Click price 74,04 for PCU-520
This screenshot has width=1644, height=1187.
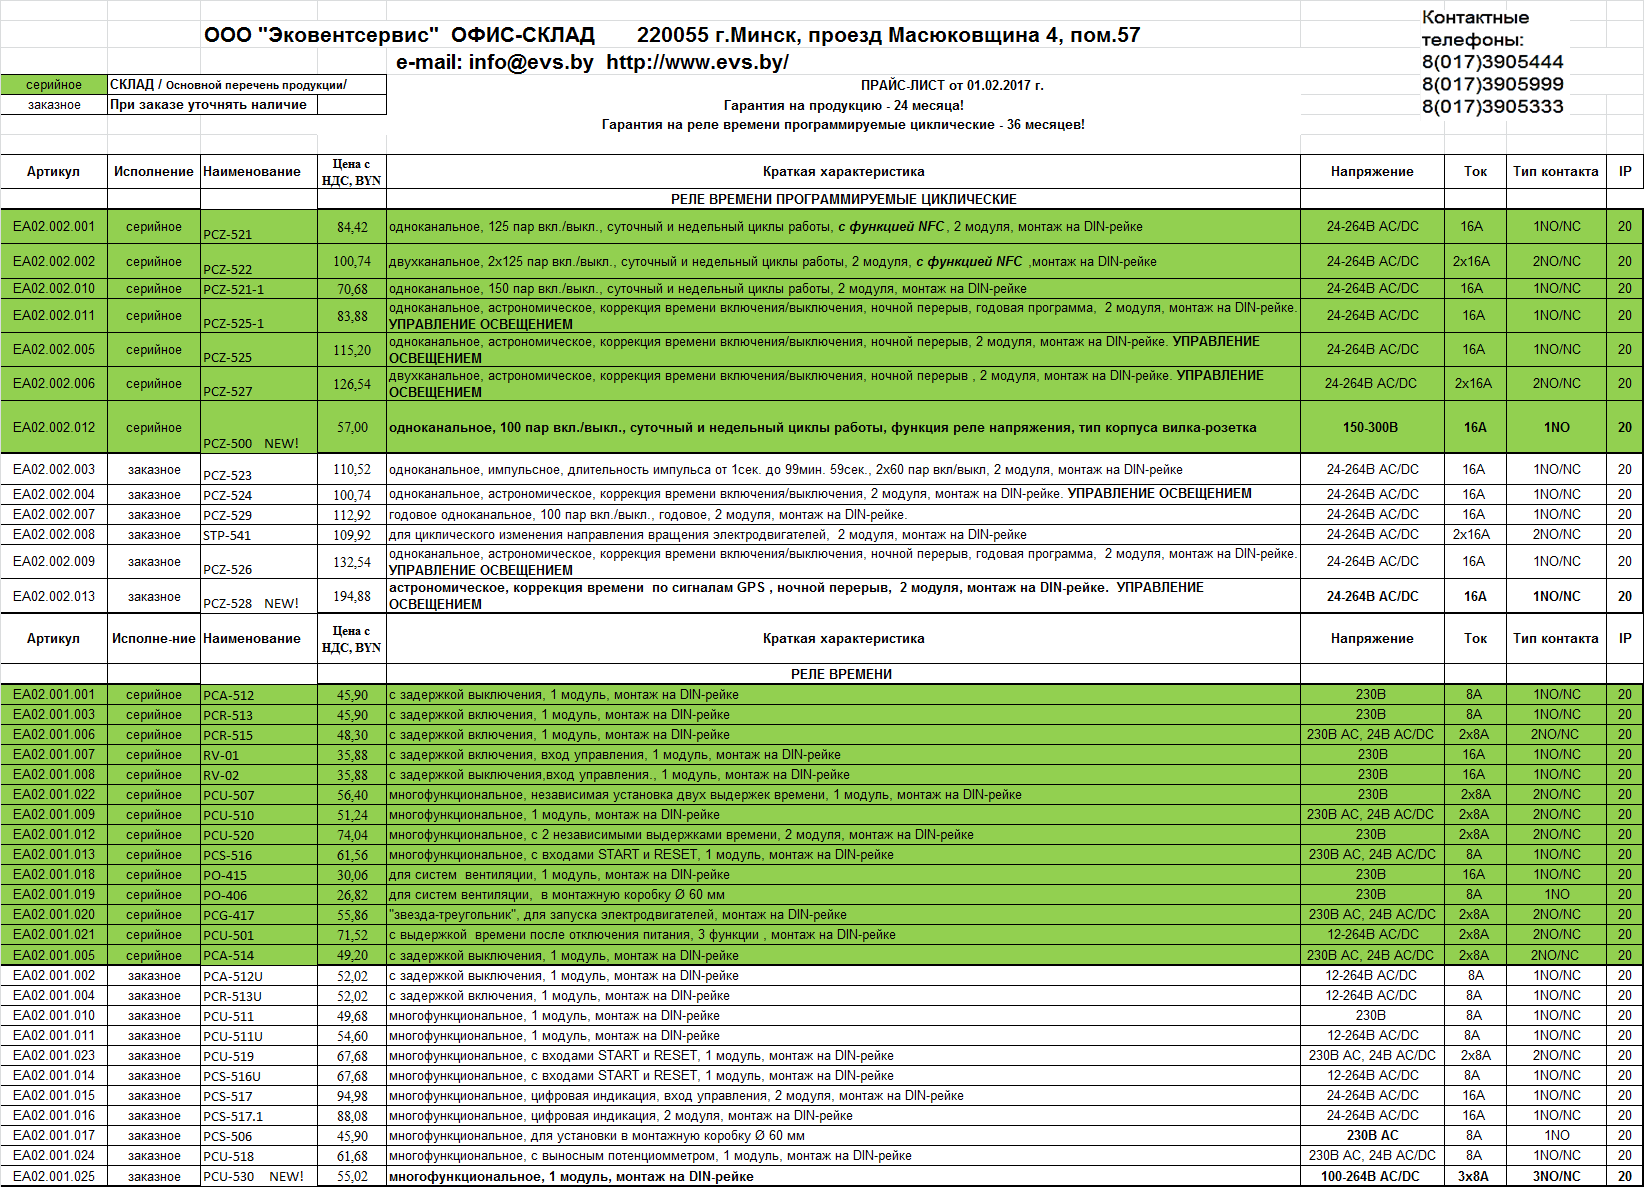(352, 834)
